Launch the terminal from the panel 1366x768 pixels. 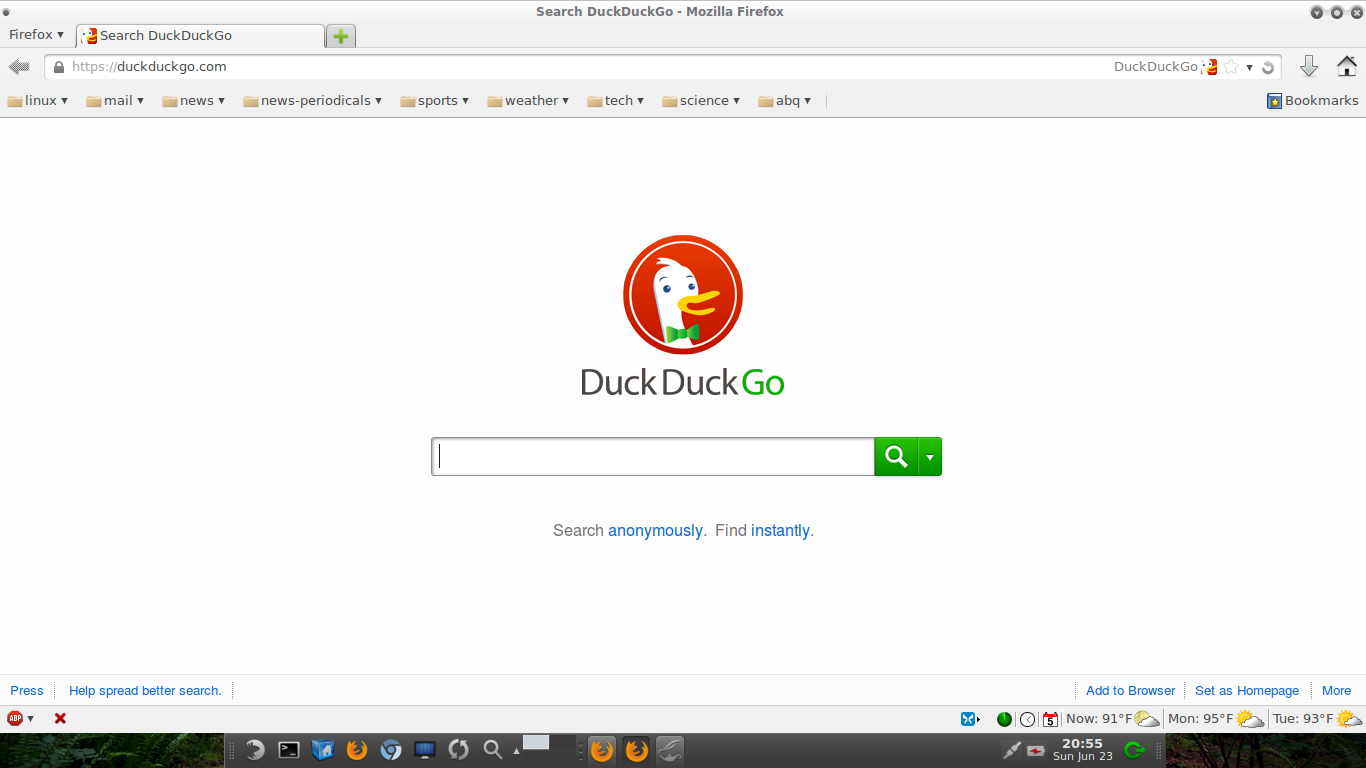(289, 750)
